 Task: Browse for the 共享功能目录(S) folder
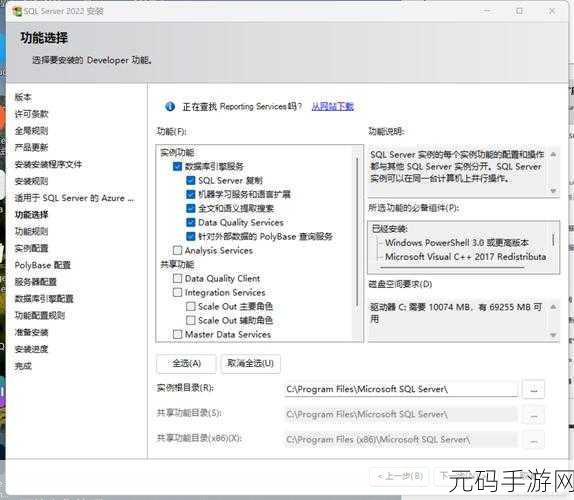pyautogui.click(x=534, y=415)
